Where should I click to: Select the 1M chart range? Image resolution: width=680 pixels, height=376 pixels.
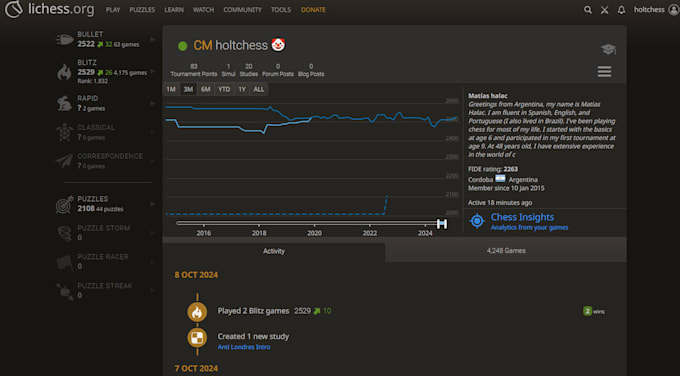pyautogui.click(x=171, y=89)
